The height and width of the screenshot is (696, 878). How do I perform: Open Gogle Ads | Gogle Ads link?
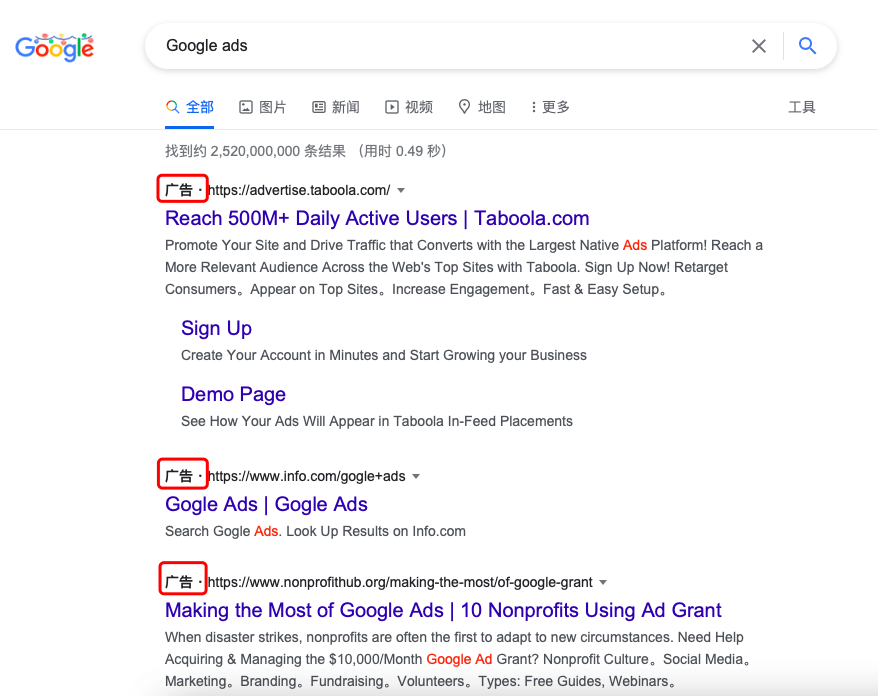click(266, 505)
